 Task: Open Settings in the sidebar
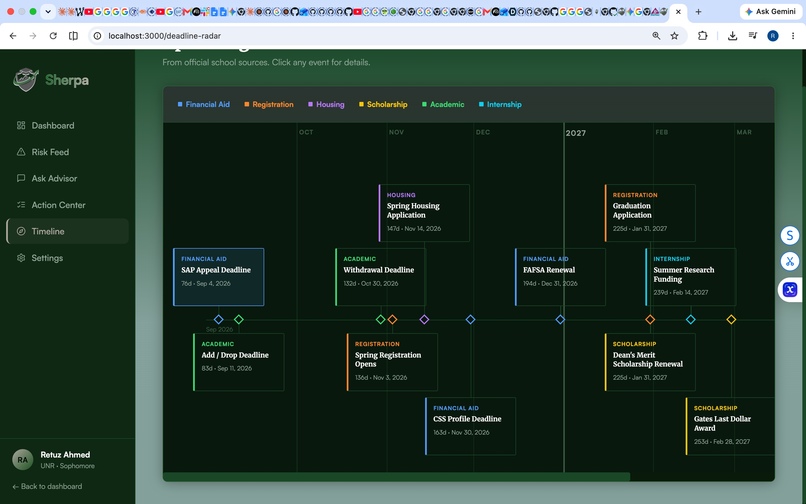click(x=67, y=258)
